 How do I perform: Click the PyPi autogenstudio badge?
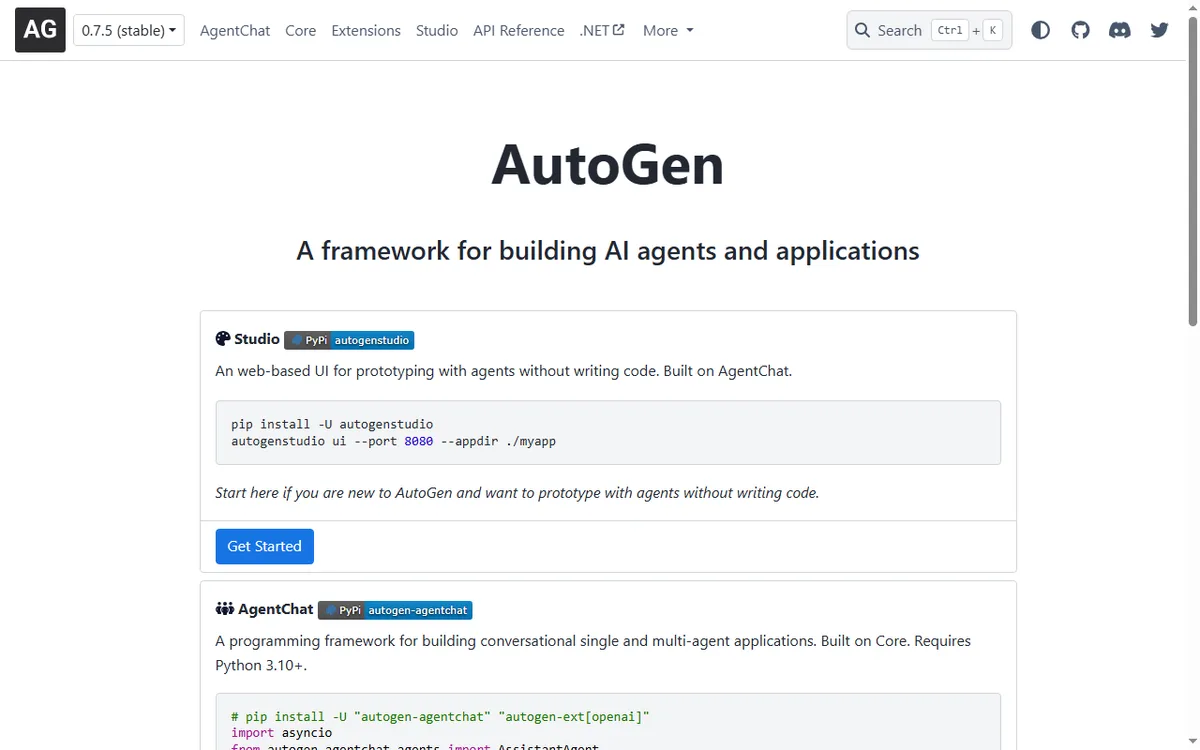click(x=349, y=340)
